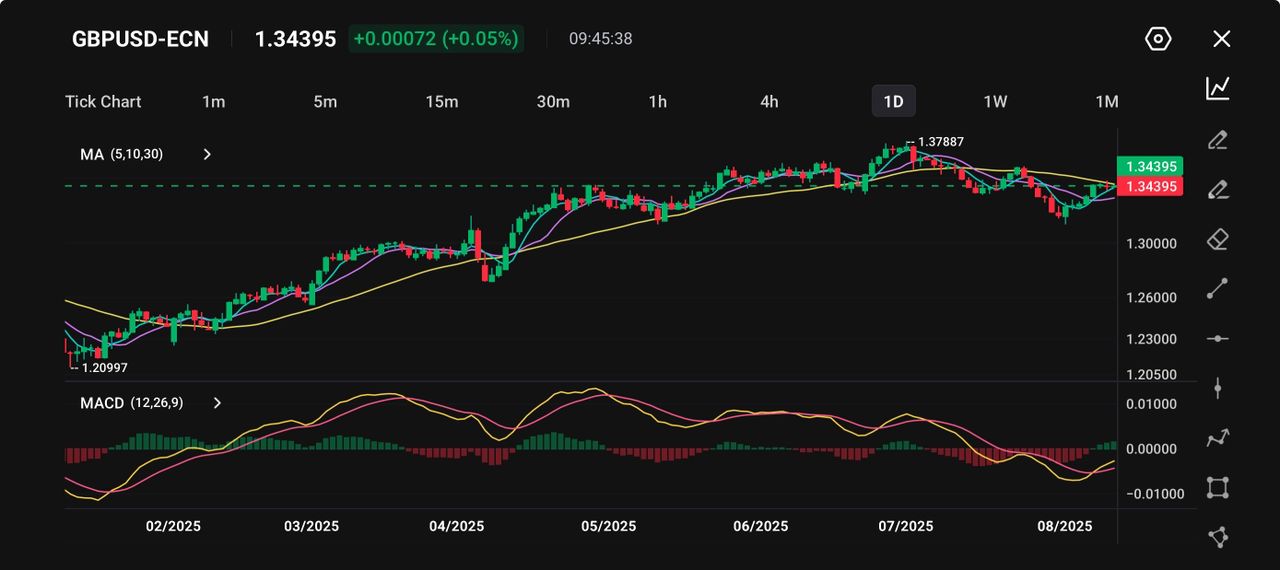Switch to the 15m timeframe
Image resolution: width=1280 pixels, height=570 pixels.
click(x=441, y=101)
